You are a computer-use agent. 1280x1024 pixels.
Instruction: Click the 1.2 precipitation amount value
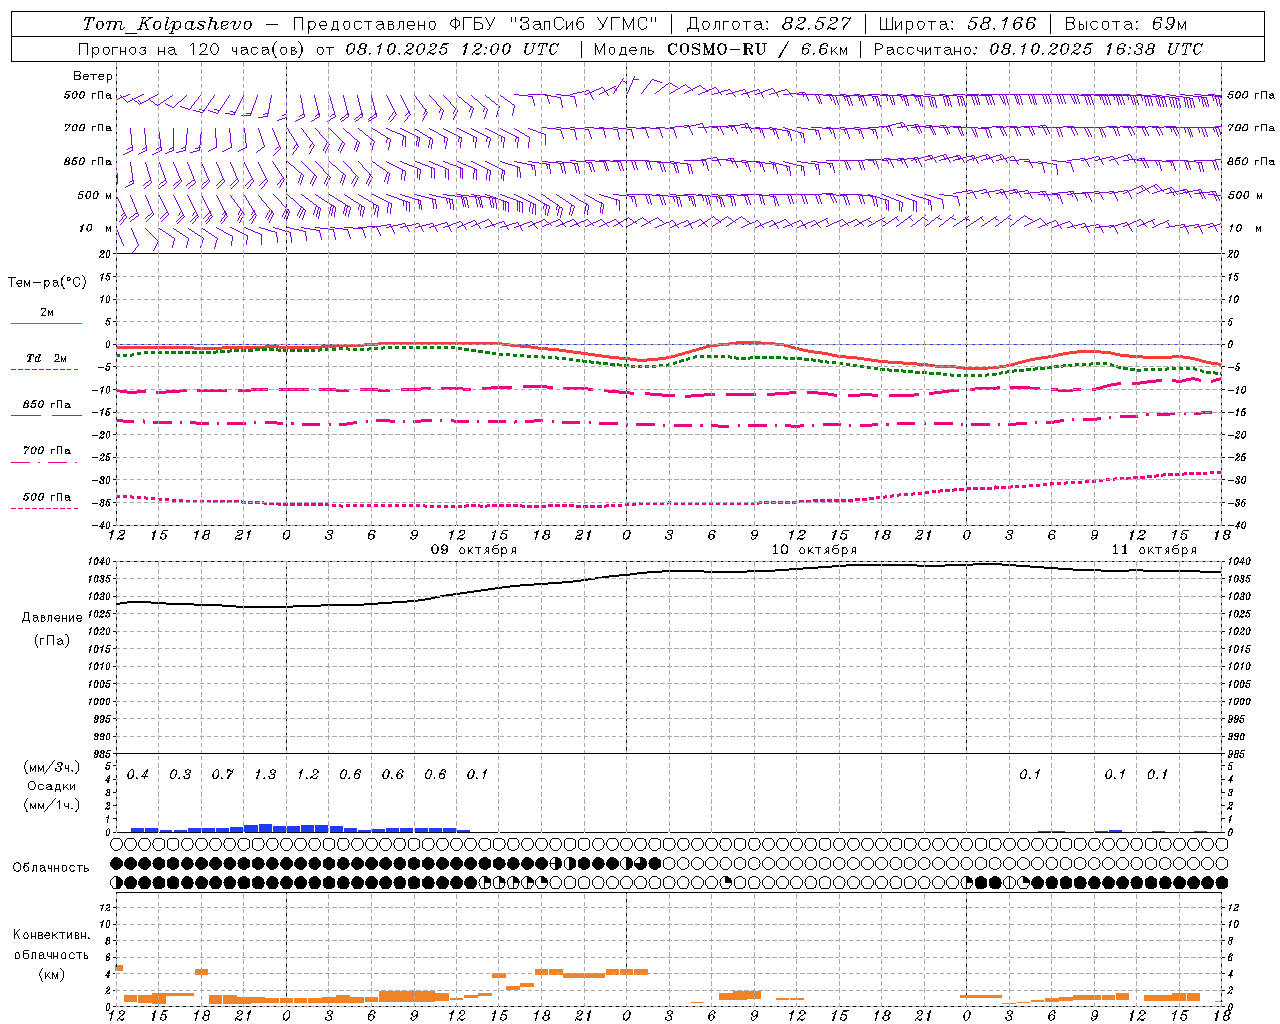(x=308, y=775)
